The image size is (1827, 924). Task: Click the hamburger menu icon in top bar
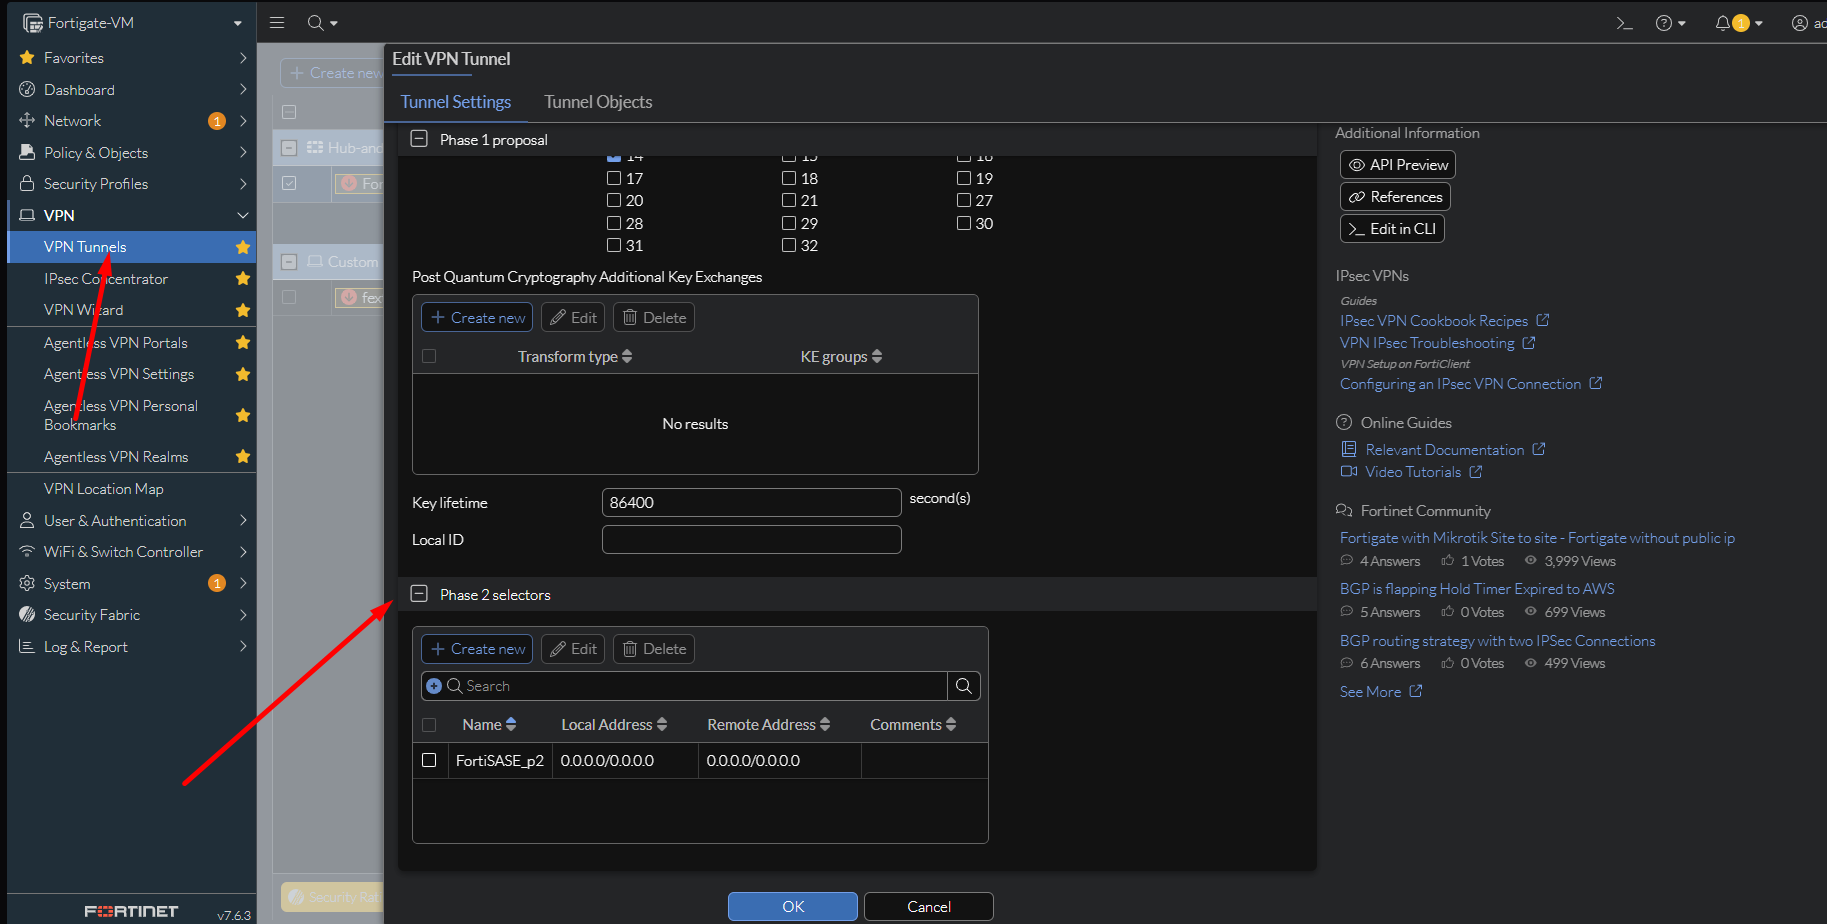(x=277, y=22)
